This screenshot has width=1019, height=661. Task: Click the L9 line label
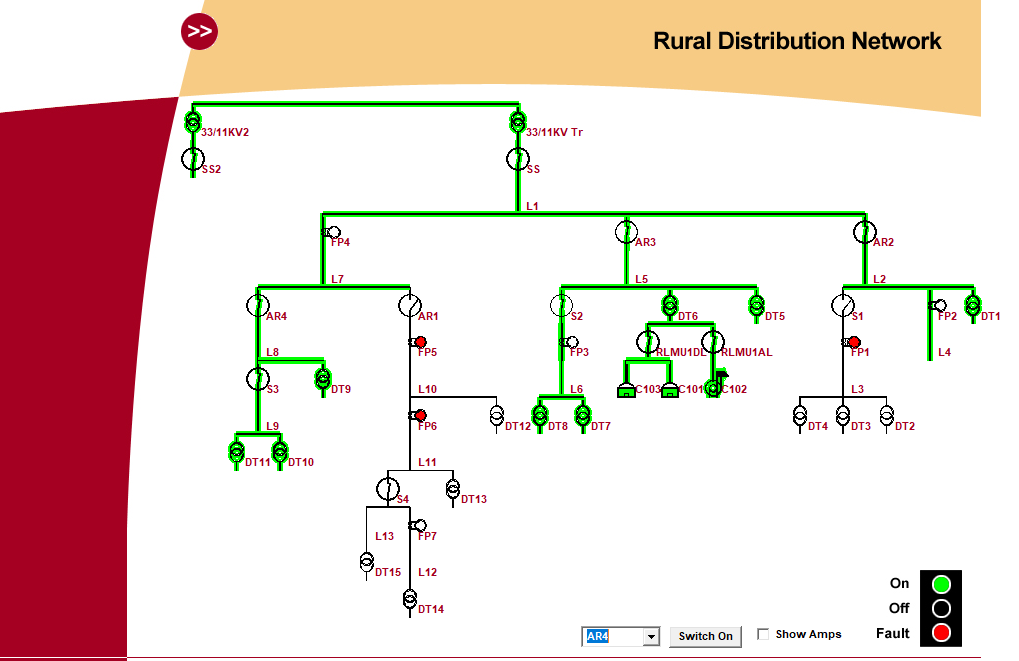pos(272,426)
